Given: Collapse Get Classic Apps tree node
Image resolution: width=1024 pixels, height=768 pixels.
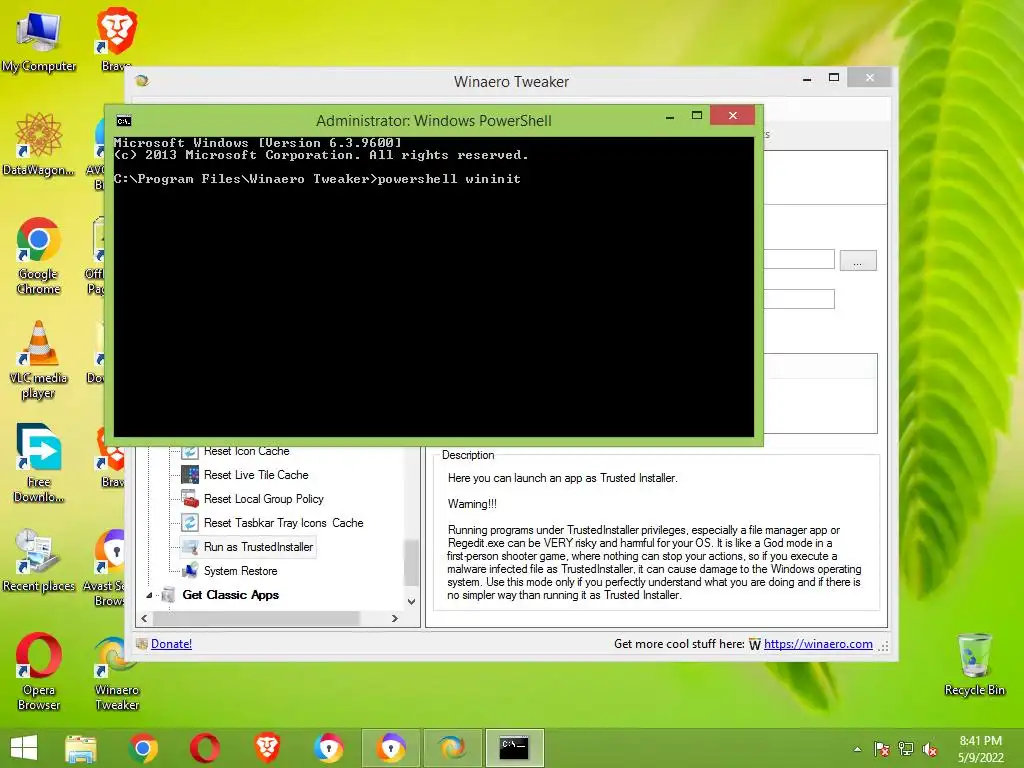Looking at the screenshot, I should pos(150,595).
